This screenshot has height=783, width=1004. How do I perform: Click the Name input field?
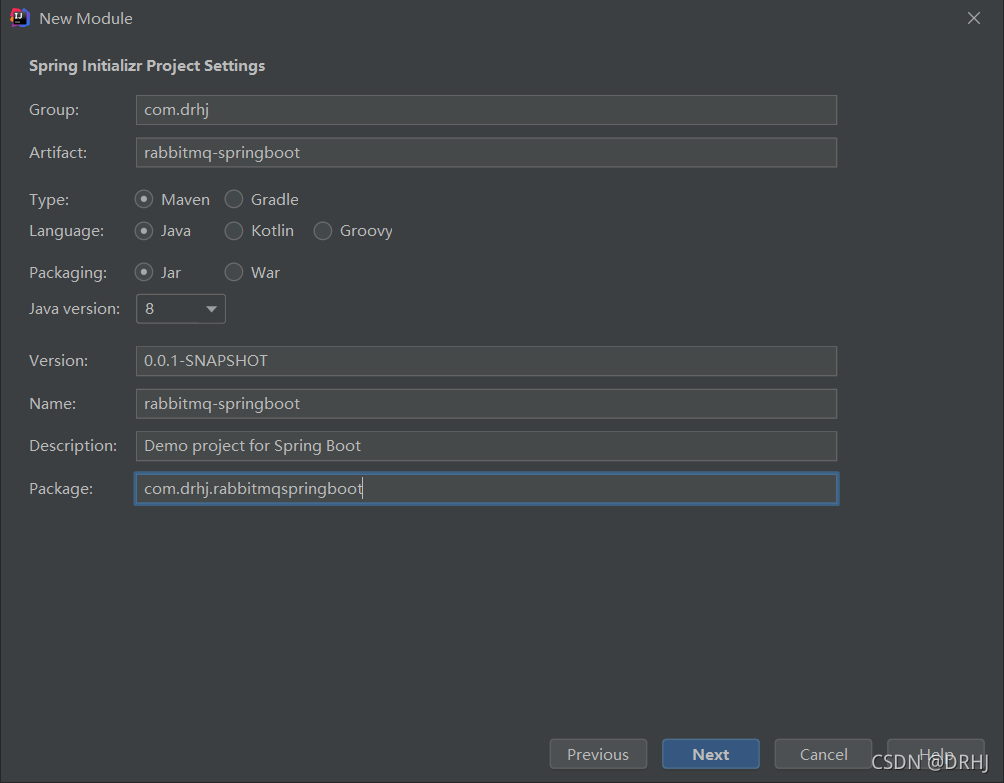tap(486, 403)
